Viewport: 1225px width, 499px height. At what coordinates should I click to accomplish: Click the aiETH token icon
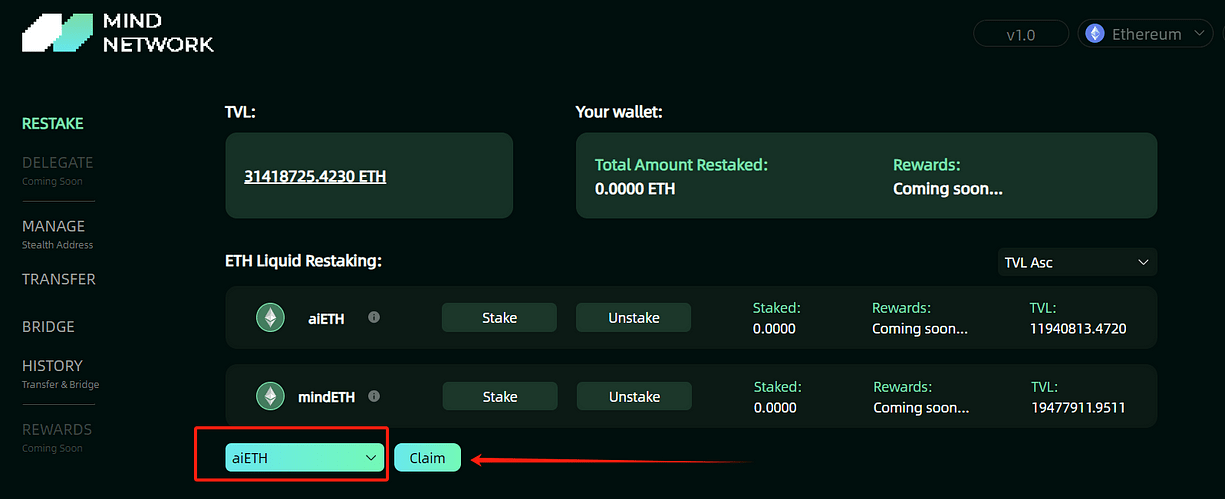(x=270, y=318)
